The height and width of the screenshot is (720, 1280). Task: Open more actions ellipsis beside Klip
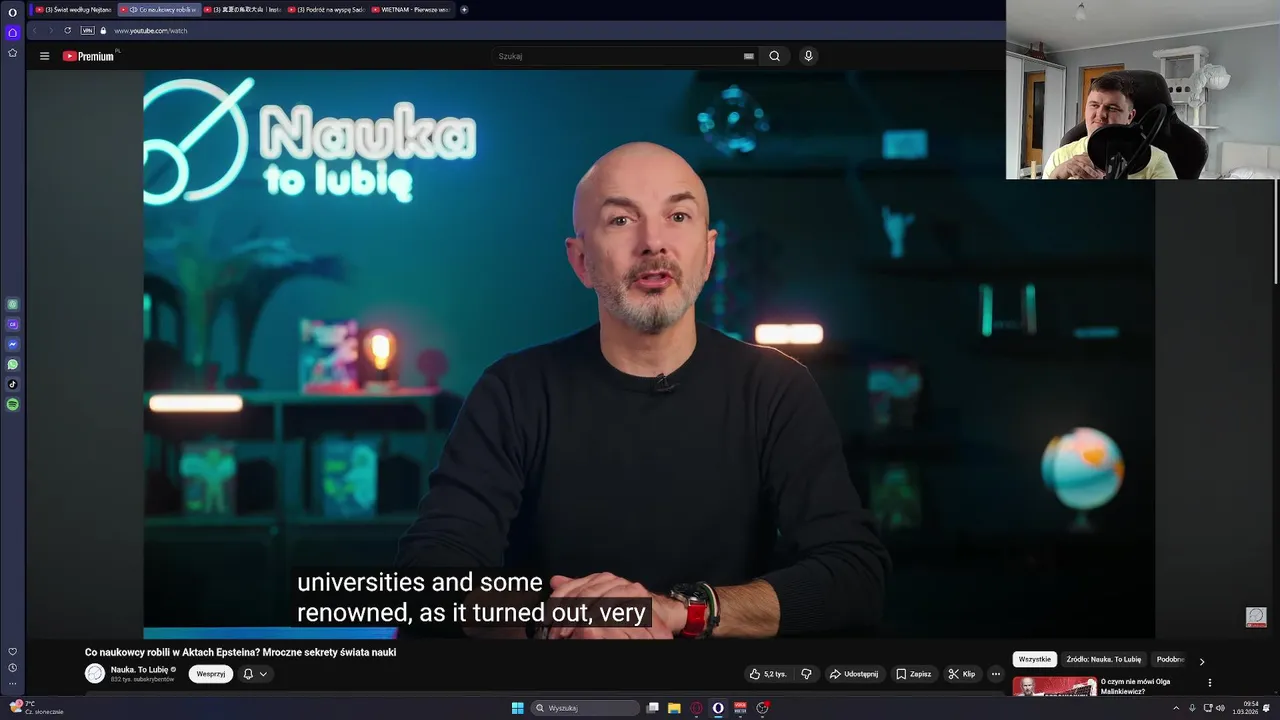995,674
